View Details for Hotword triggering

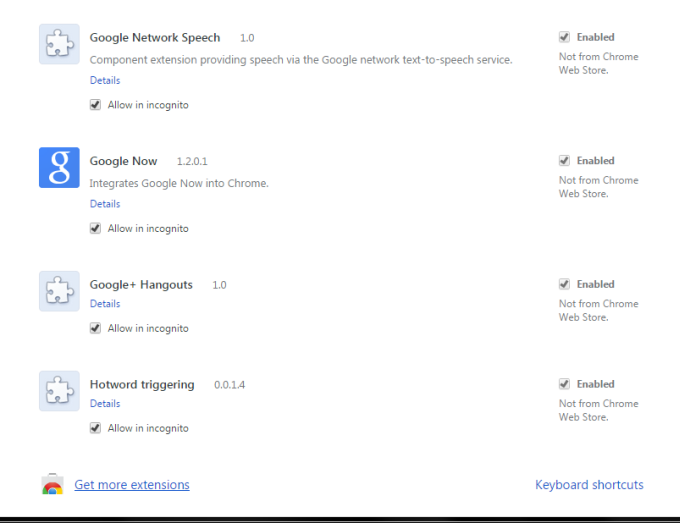[105, 404]
